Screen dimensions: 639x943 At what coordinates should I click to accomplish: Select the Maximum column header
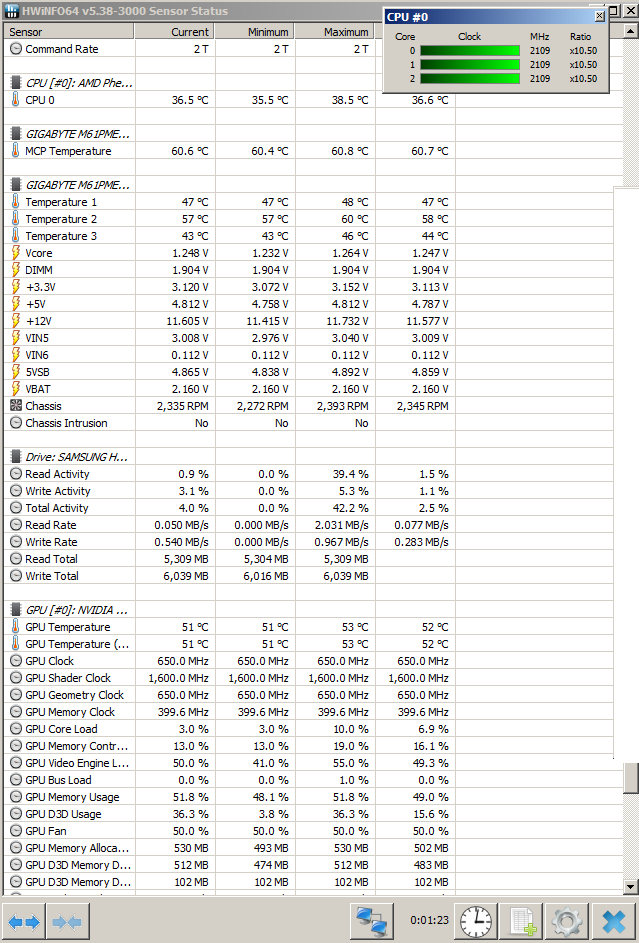coord(335,31)
